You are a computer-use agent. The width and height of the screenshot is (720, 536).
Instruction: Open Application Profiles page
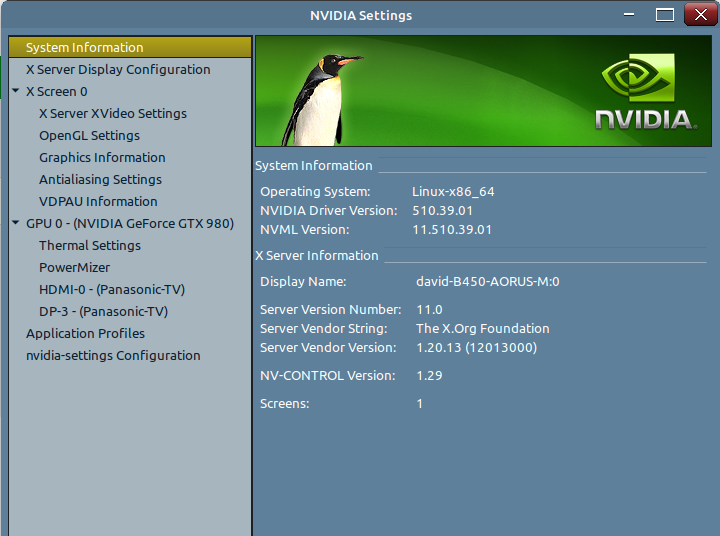[85, 333]
